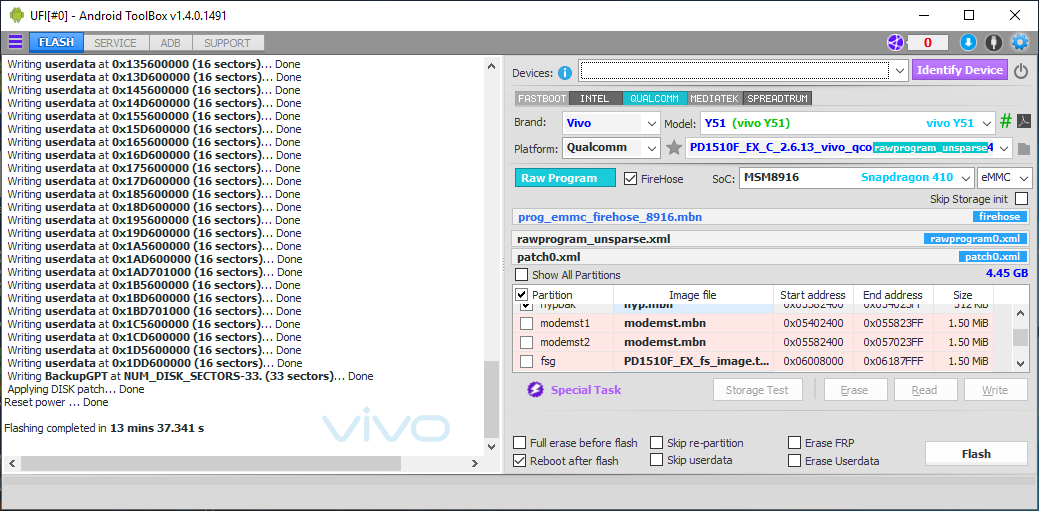Click the purple network globe icon
The width and height of the screenshot is (1039, 511).
895,43
